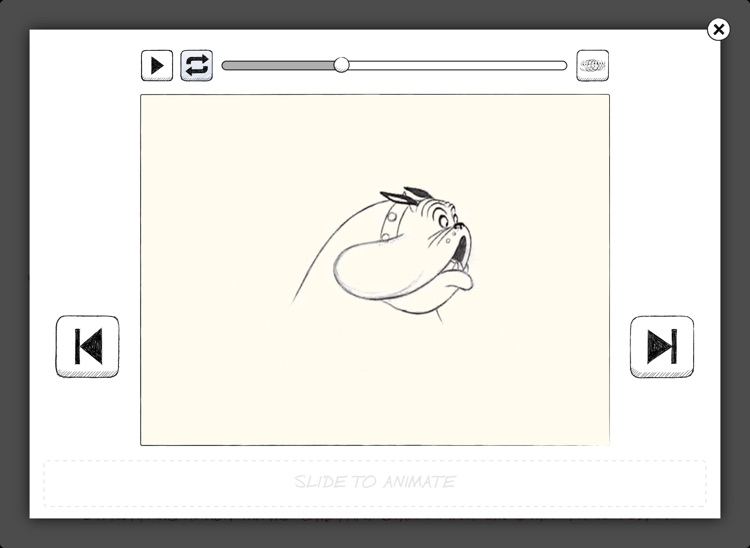Click the "Slide to Animate" hint box
The image size is (750, 548).
[x=375, y=483]
